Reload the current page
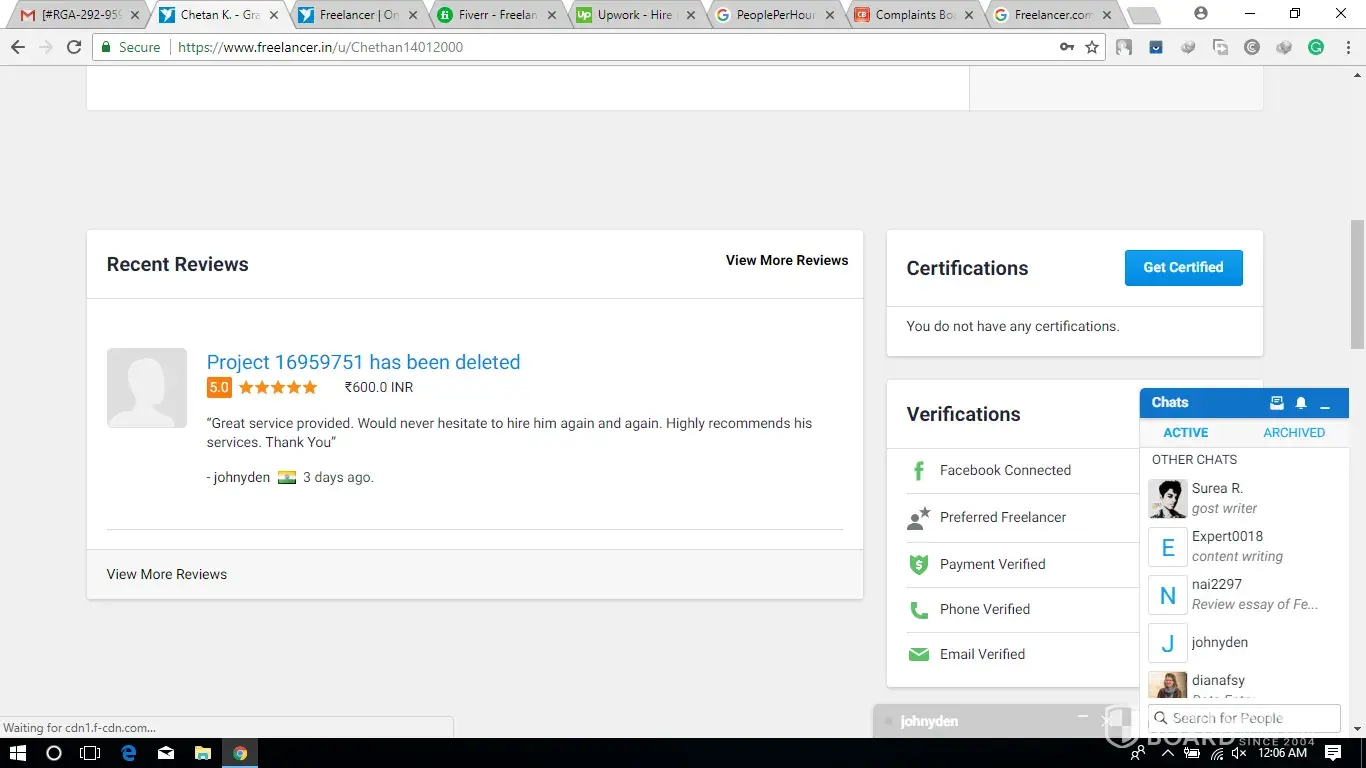1366x768 pixels. [x=73, y=47]
